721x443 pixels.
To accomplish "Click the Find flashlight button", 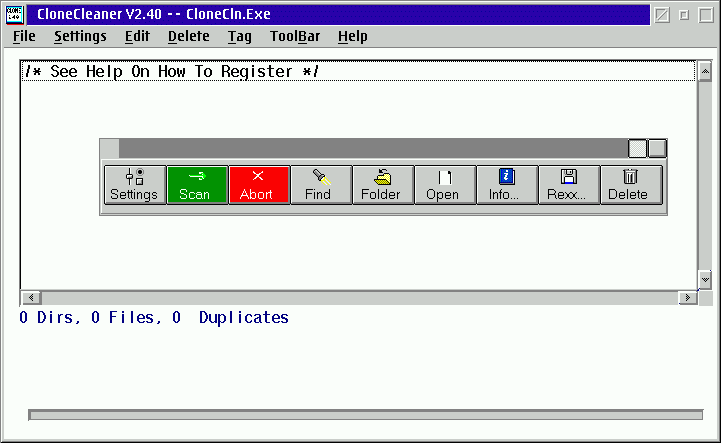I will point(321,185).
